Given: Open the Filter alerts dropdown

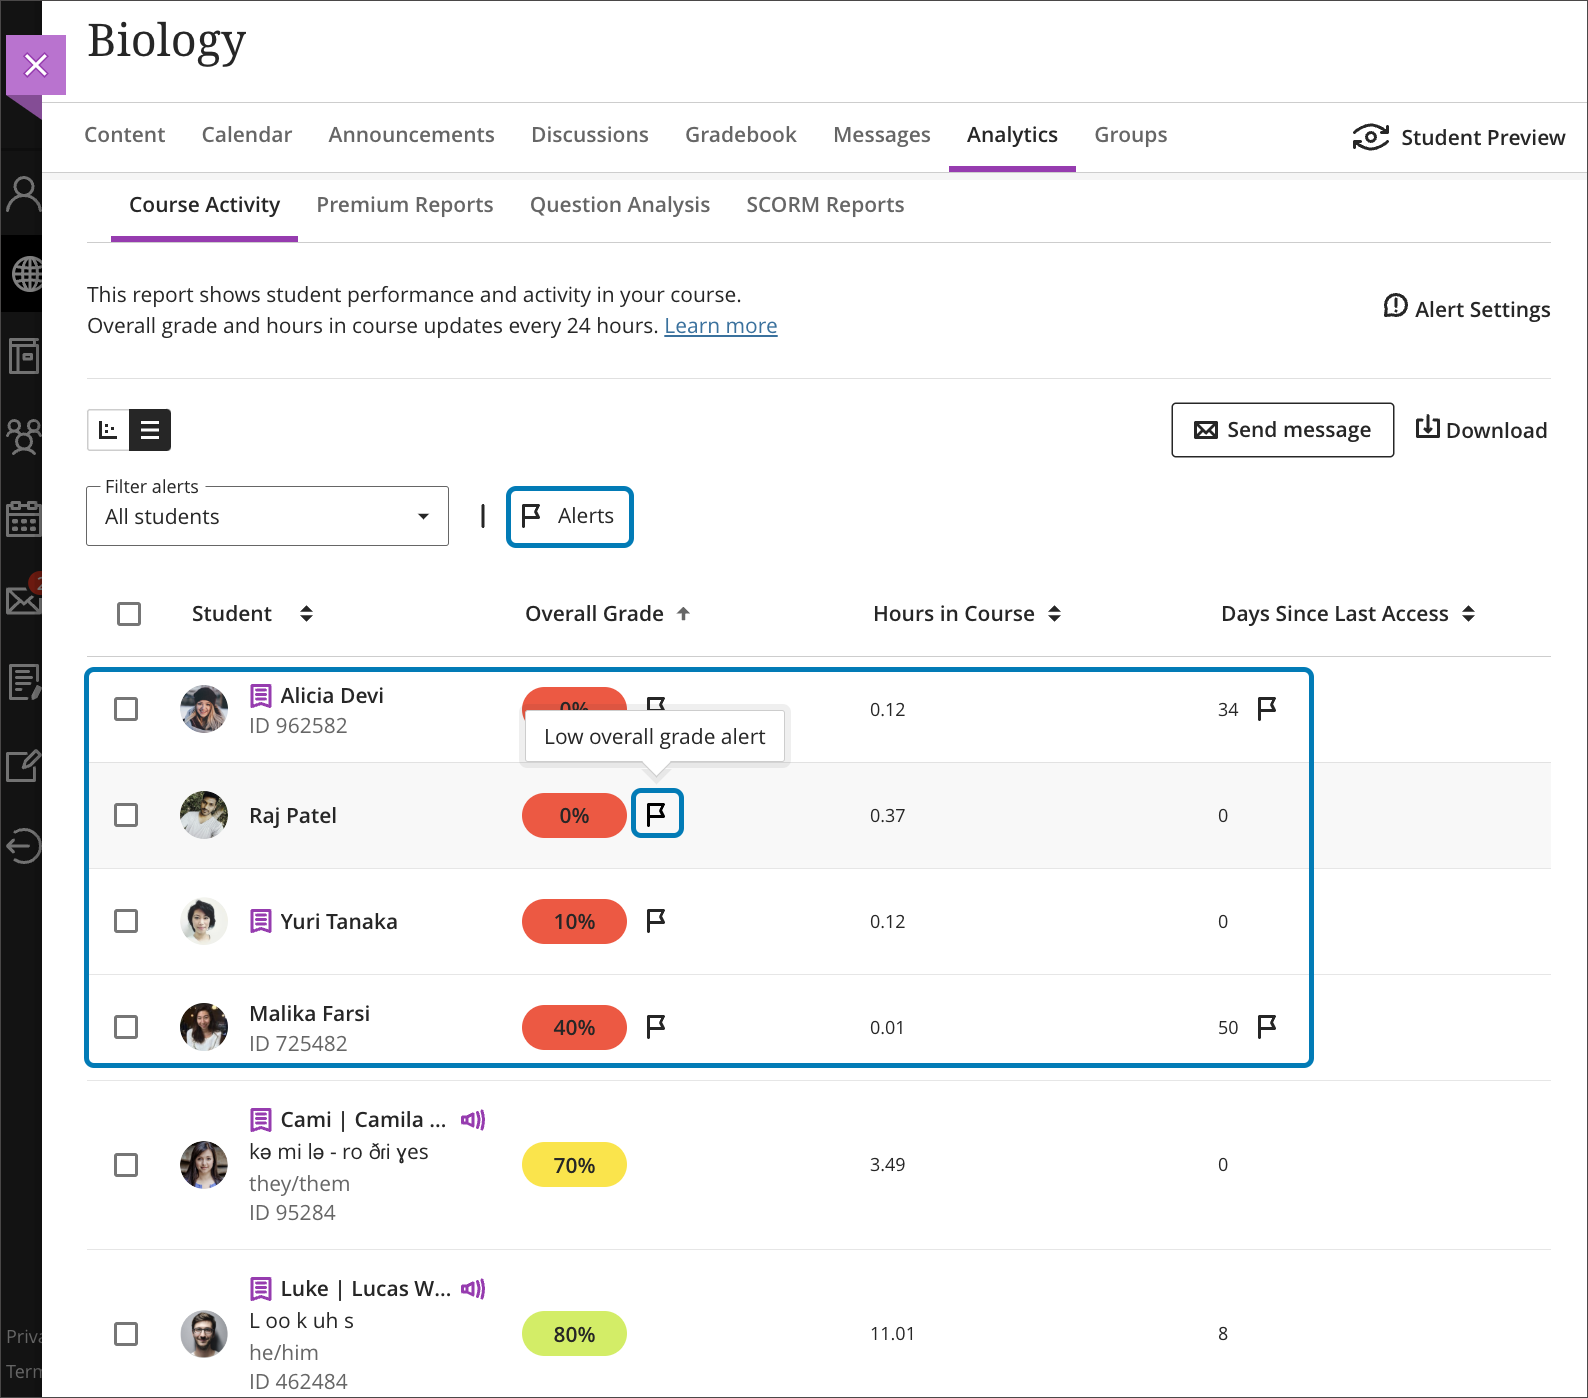Looking at the screenshot, I should click(267, 517).
